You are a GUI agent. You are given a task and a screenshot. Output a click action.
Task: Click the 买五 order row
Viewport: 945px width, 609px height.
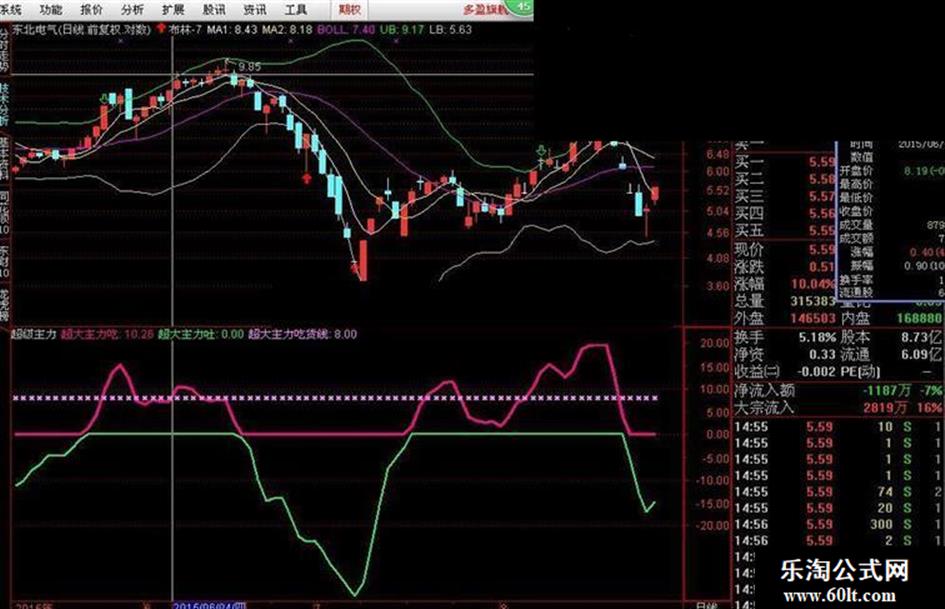[785, 230]
